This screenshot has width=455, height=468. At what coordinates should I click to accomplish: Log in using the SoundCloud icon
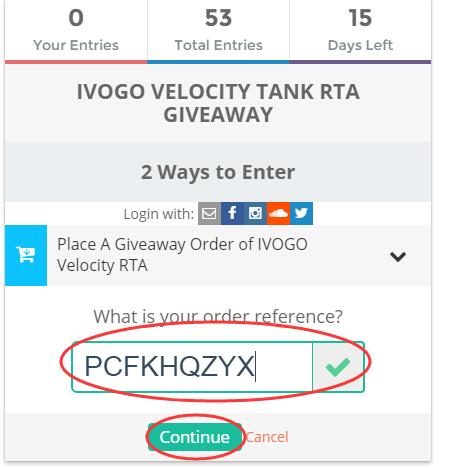tap(278, 213)
